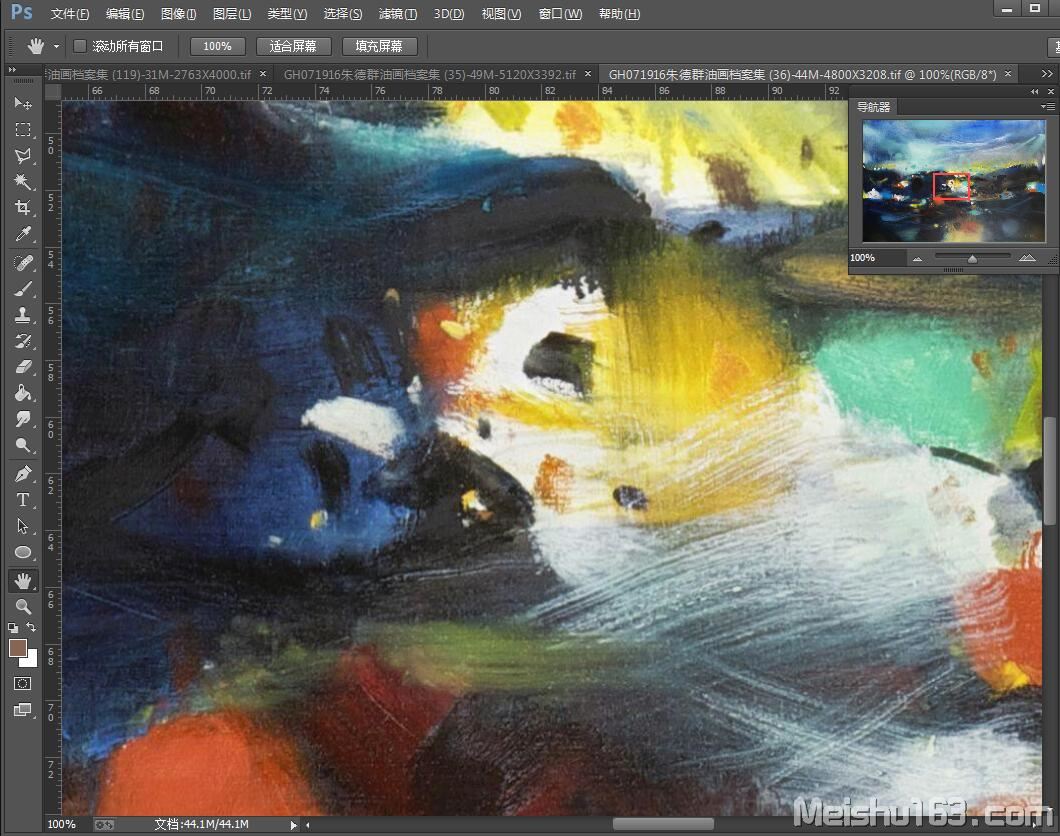This screenshot has height=836, width=1060.
Task: Open the 滤镜(T) menu
Action: pyautogui.click(x=398, y=14)
